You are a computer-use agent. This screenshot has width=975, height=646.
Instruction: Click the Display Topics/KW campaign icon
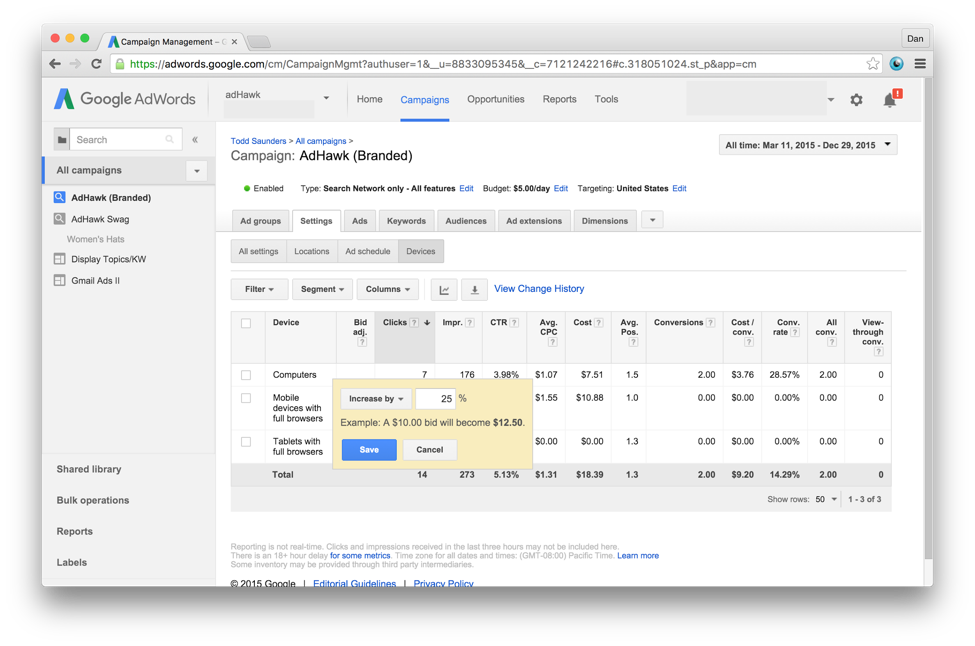[60, 259]
